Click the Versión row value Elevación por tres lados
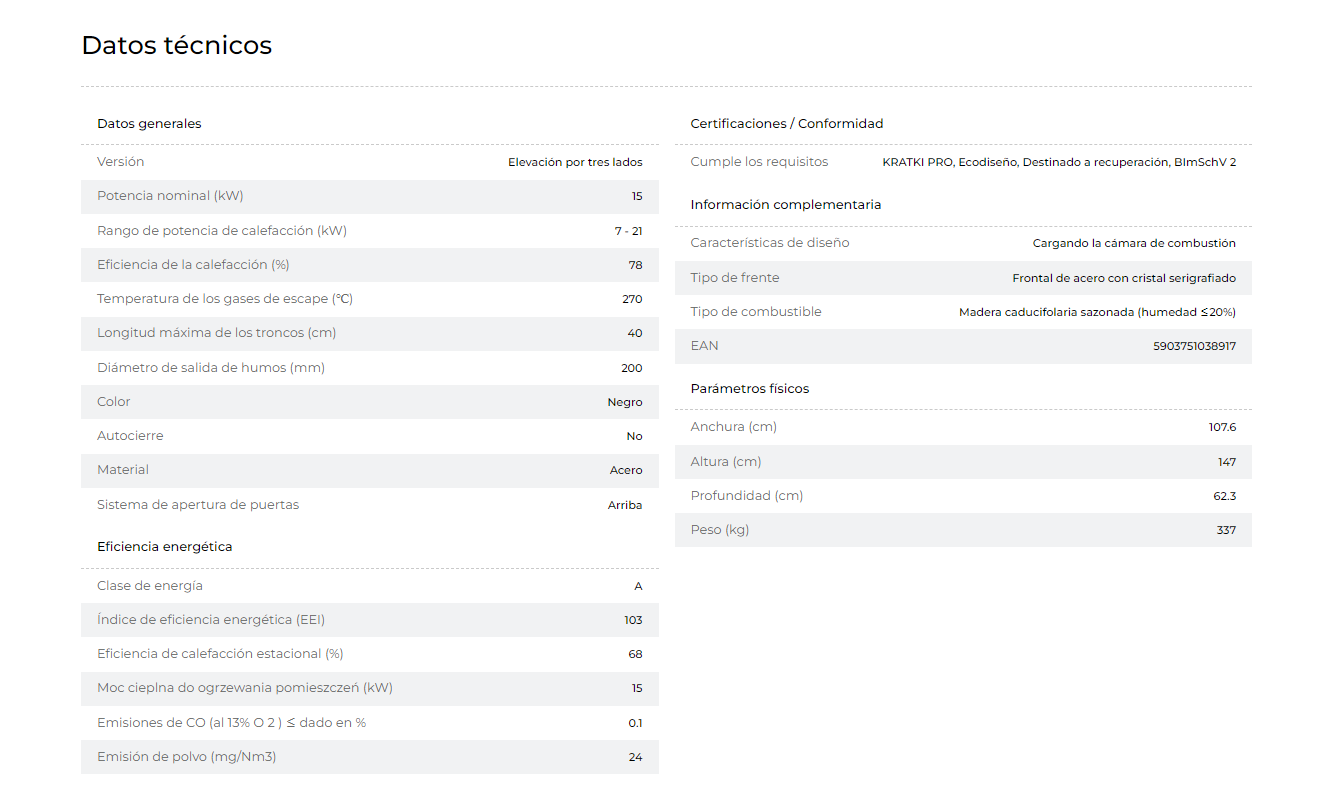This screenshot has height=808, width=1344. click(x=575, y=162)
